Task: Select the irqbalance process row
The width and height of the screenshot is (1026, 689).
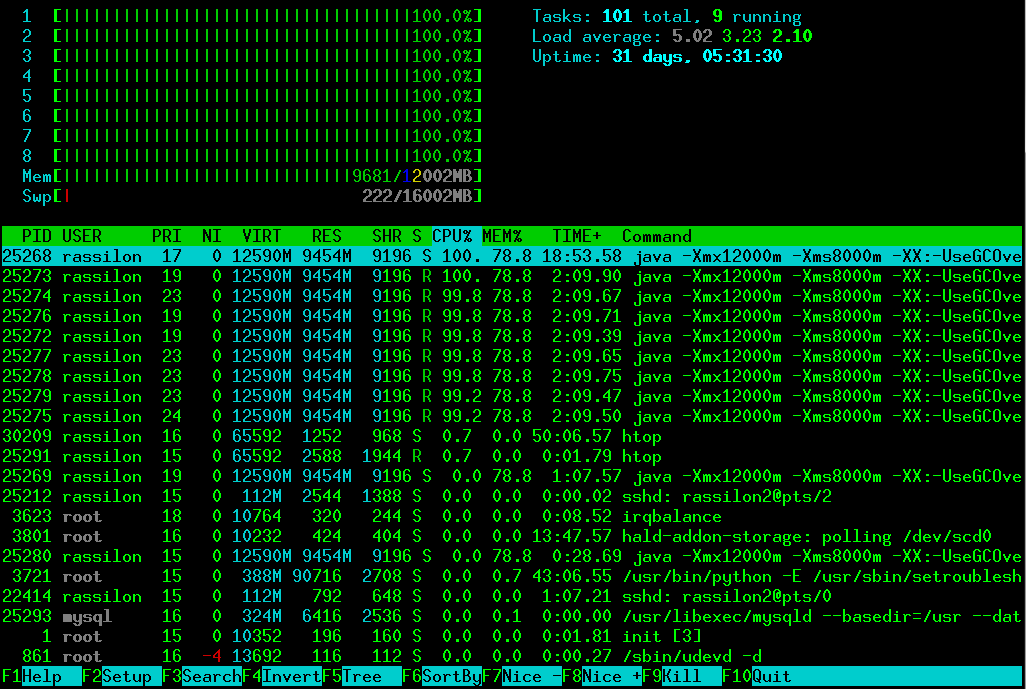Action: 512,516
